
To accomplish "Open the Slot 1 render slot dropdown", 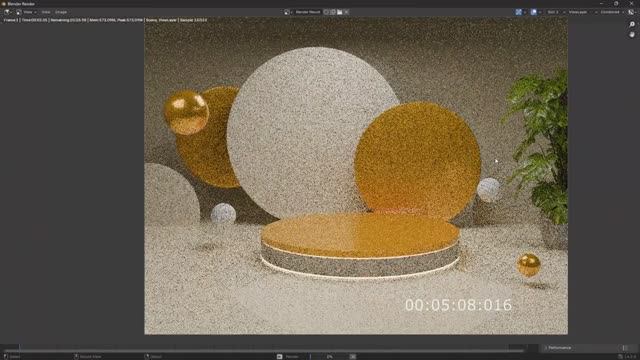I will coord(556,12).
